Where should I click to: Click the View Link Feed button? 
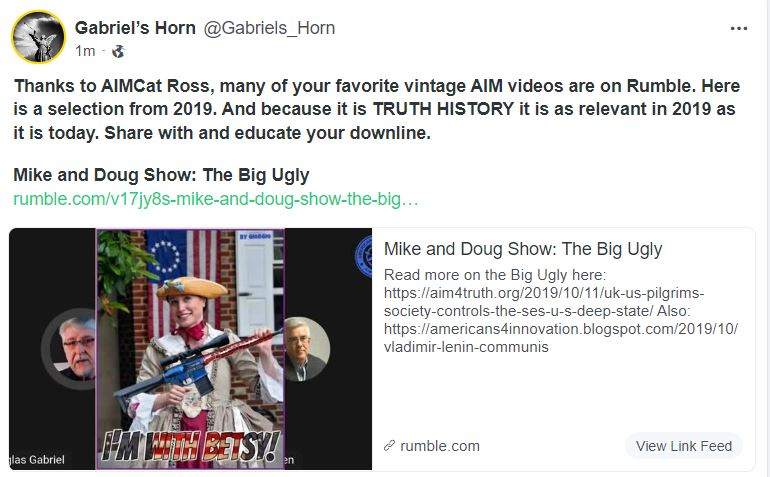(x=684, y=446)
